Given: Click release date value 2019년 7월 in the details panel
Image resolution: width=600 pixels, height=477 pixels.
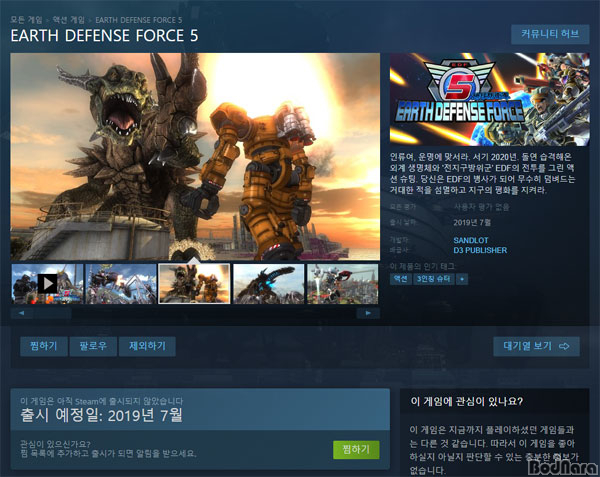Looking at the screenshot, I should pyautogui.click(x=472, y=223).
